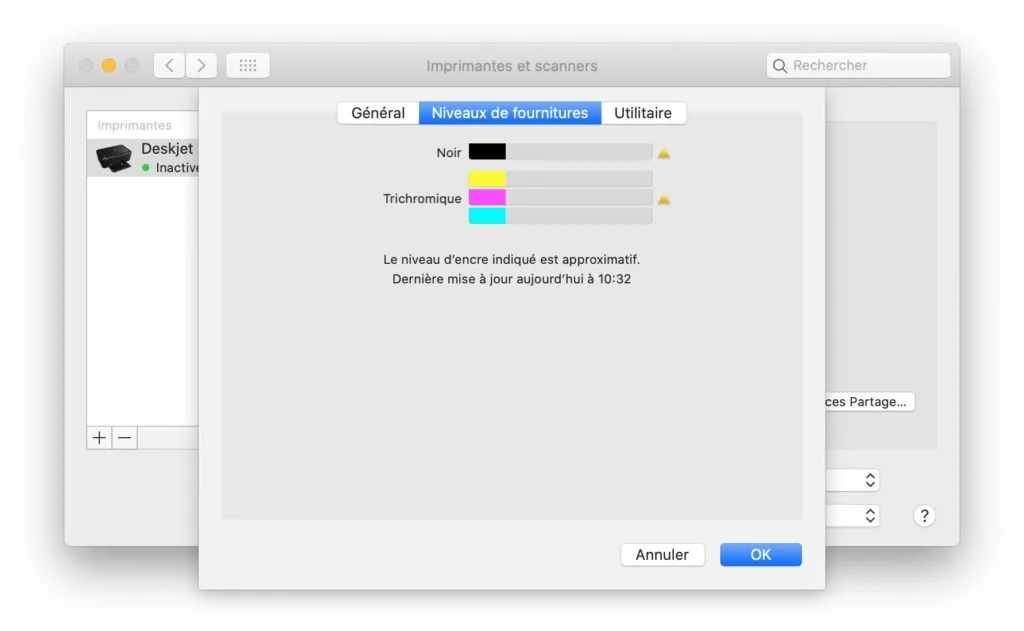This screenshot has width=1024, height=631.
Task: Click the Deskjet printer thumbnail icon
Action: click(114, 158)
